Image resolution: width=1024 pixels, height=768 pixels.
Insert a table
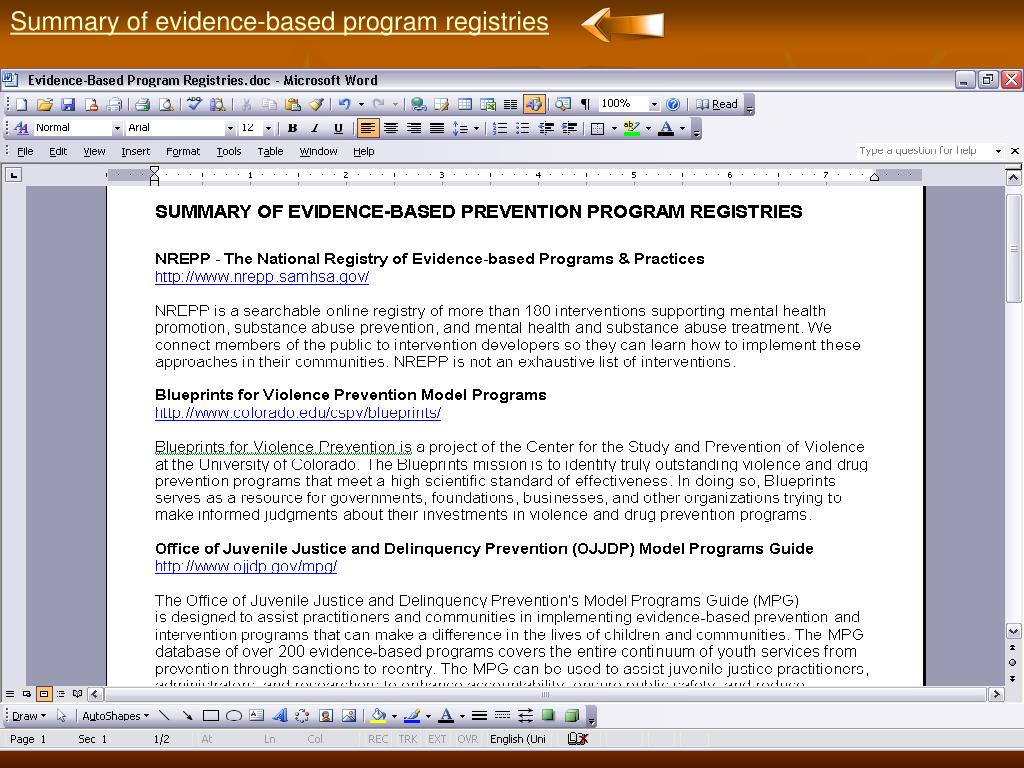tap(464, 104)
